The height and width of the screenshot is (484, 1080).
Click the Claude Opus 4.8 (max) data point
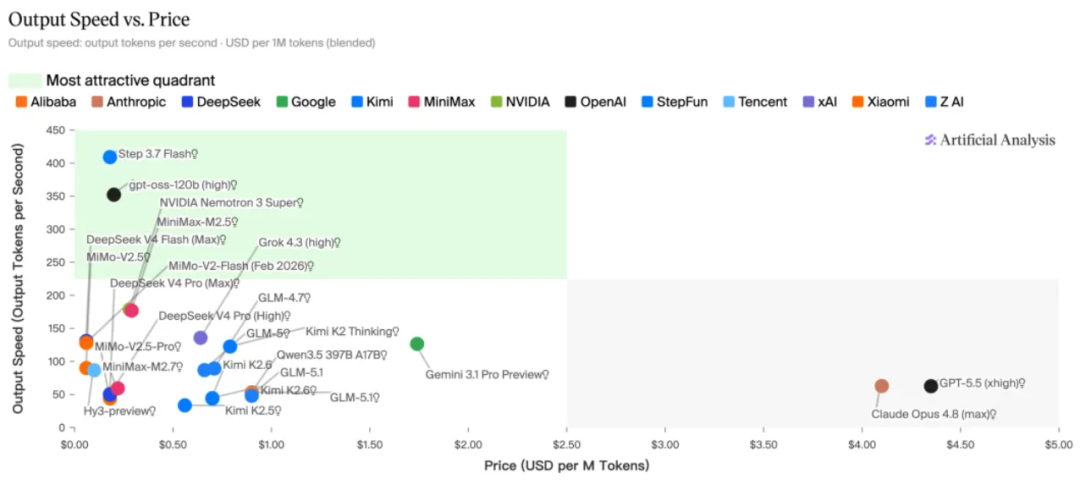pyautogui.click(x=882, y=386)
